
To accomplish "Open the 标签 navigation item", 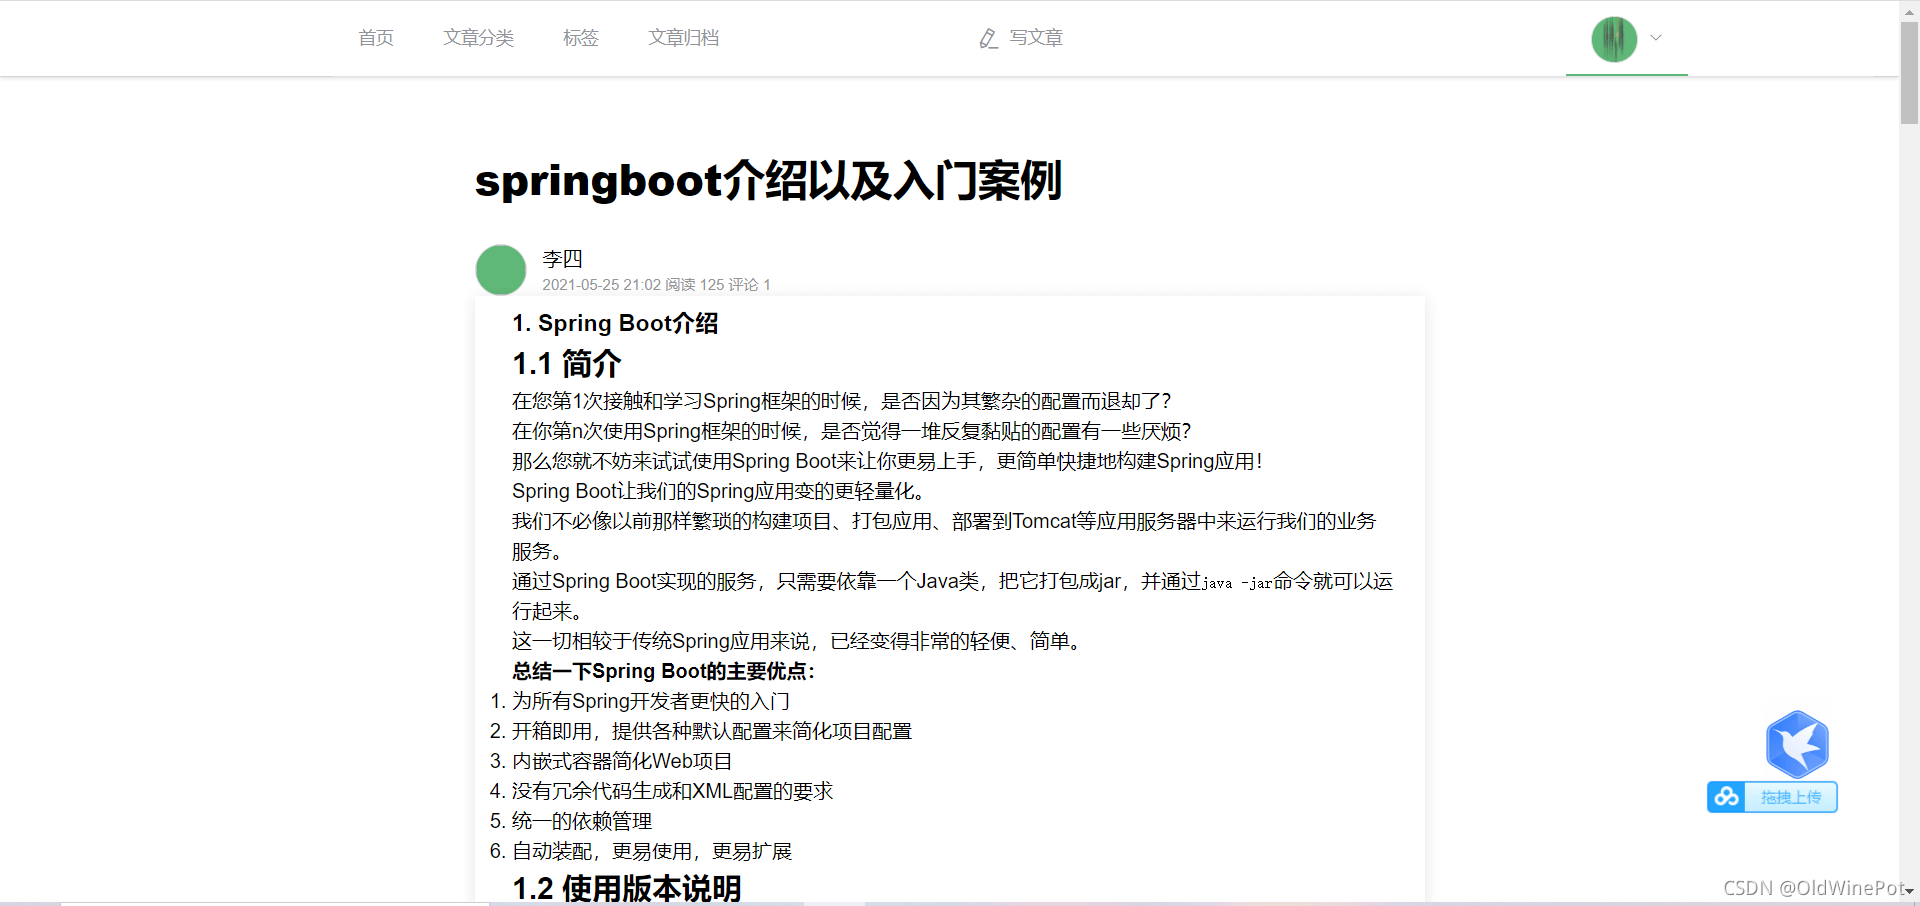I will coord(580,38).
